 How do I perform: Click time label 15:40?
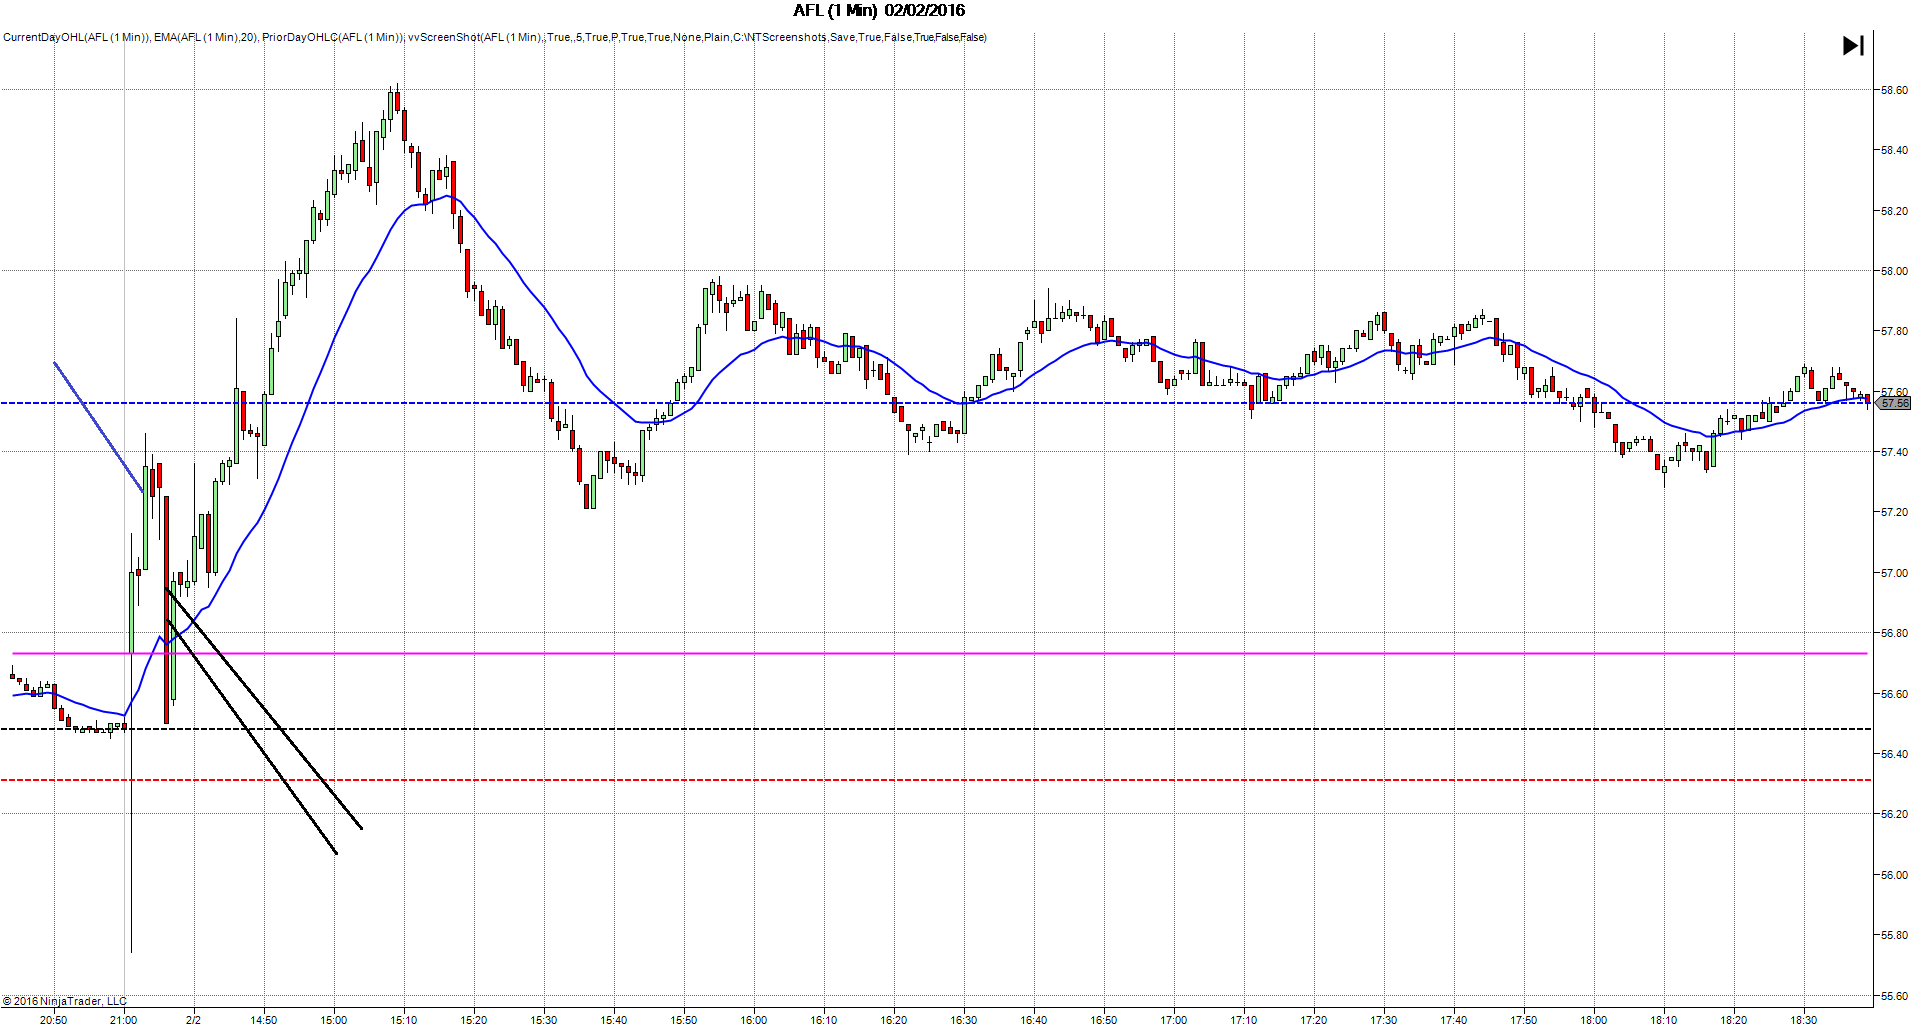(614, 1020)
